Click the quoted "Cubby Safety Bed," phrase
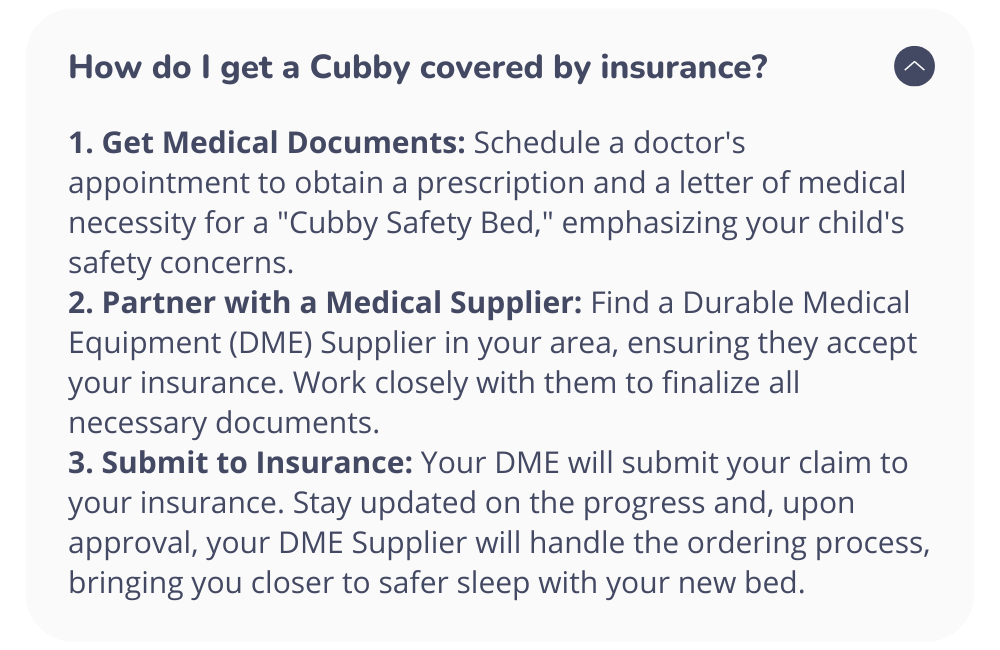Viewport: 1000px width, 650px height. coord(415,223)
